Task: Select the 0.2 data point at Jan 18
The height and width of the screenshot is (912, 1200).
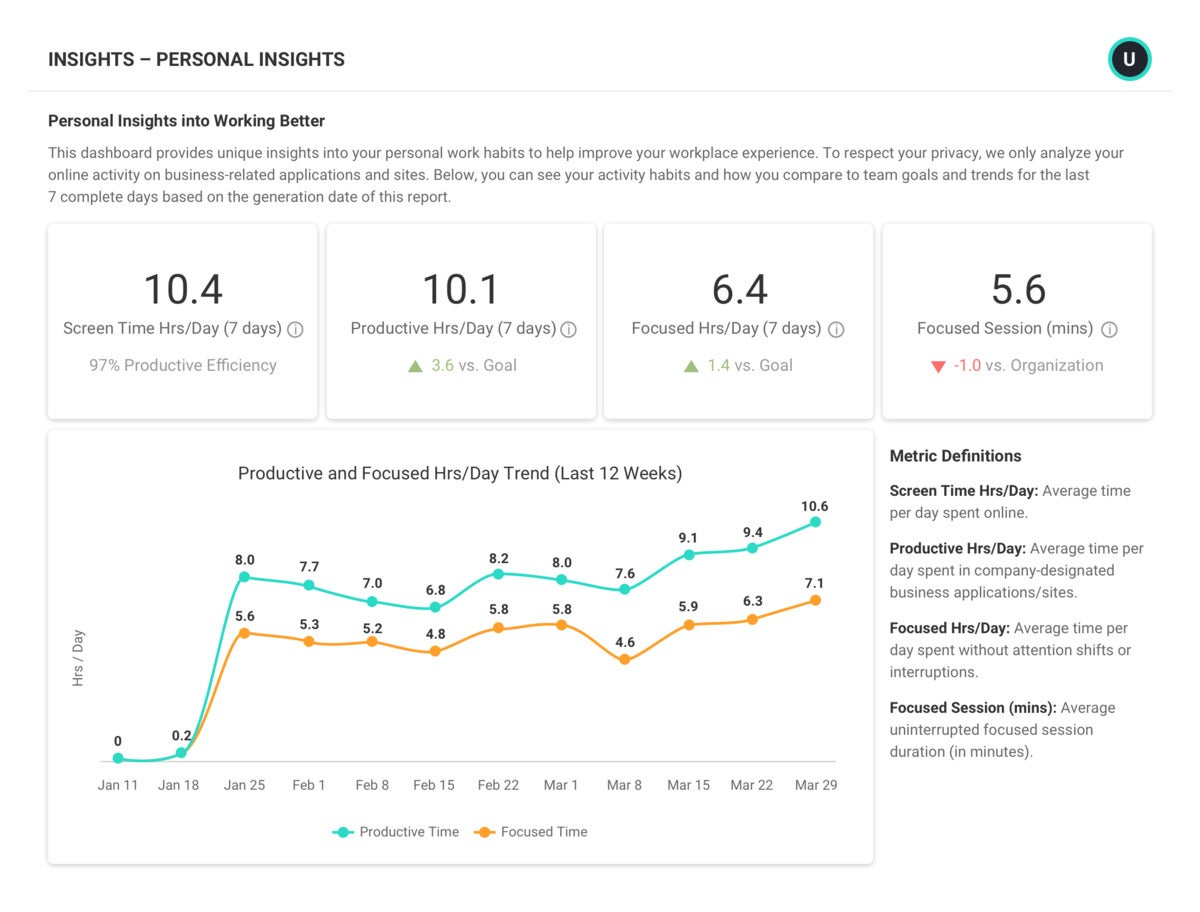Action: point(181,752)
